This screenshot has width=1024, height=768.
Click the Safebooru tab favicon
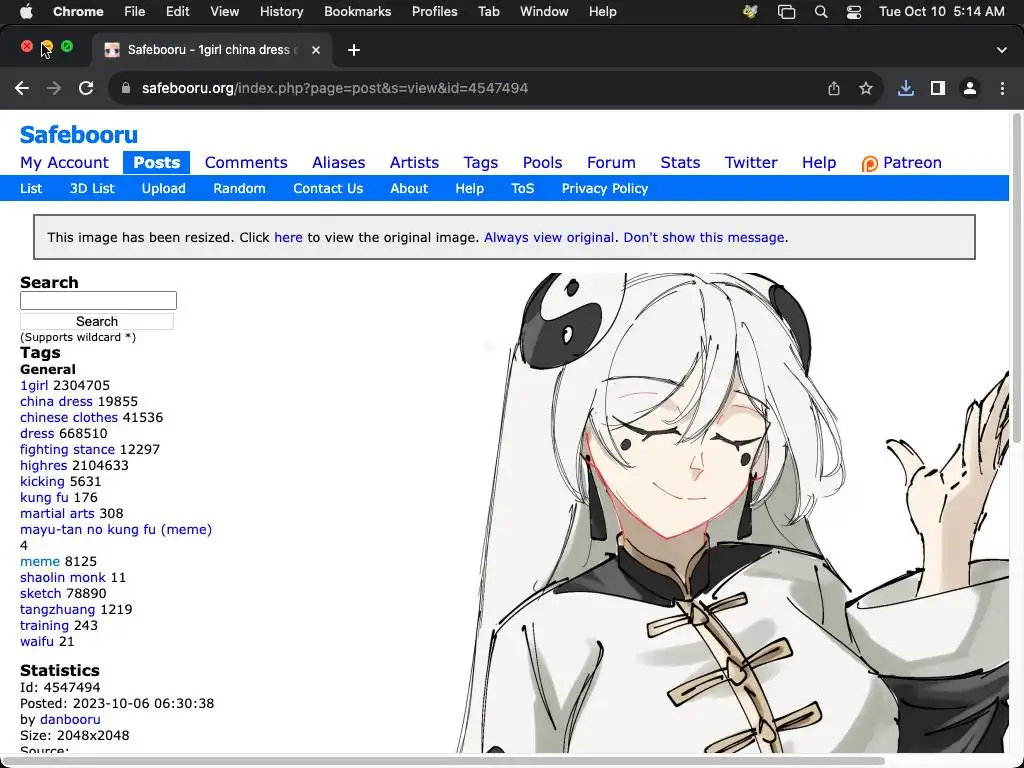click(112, 50)
